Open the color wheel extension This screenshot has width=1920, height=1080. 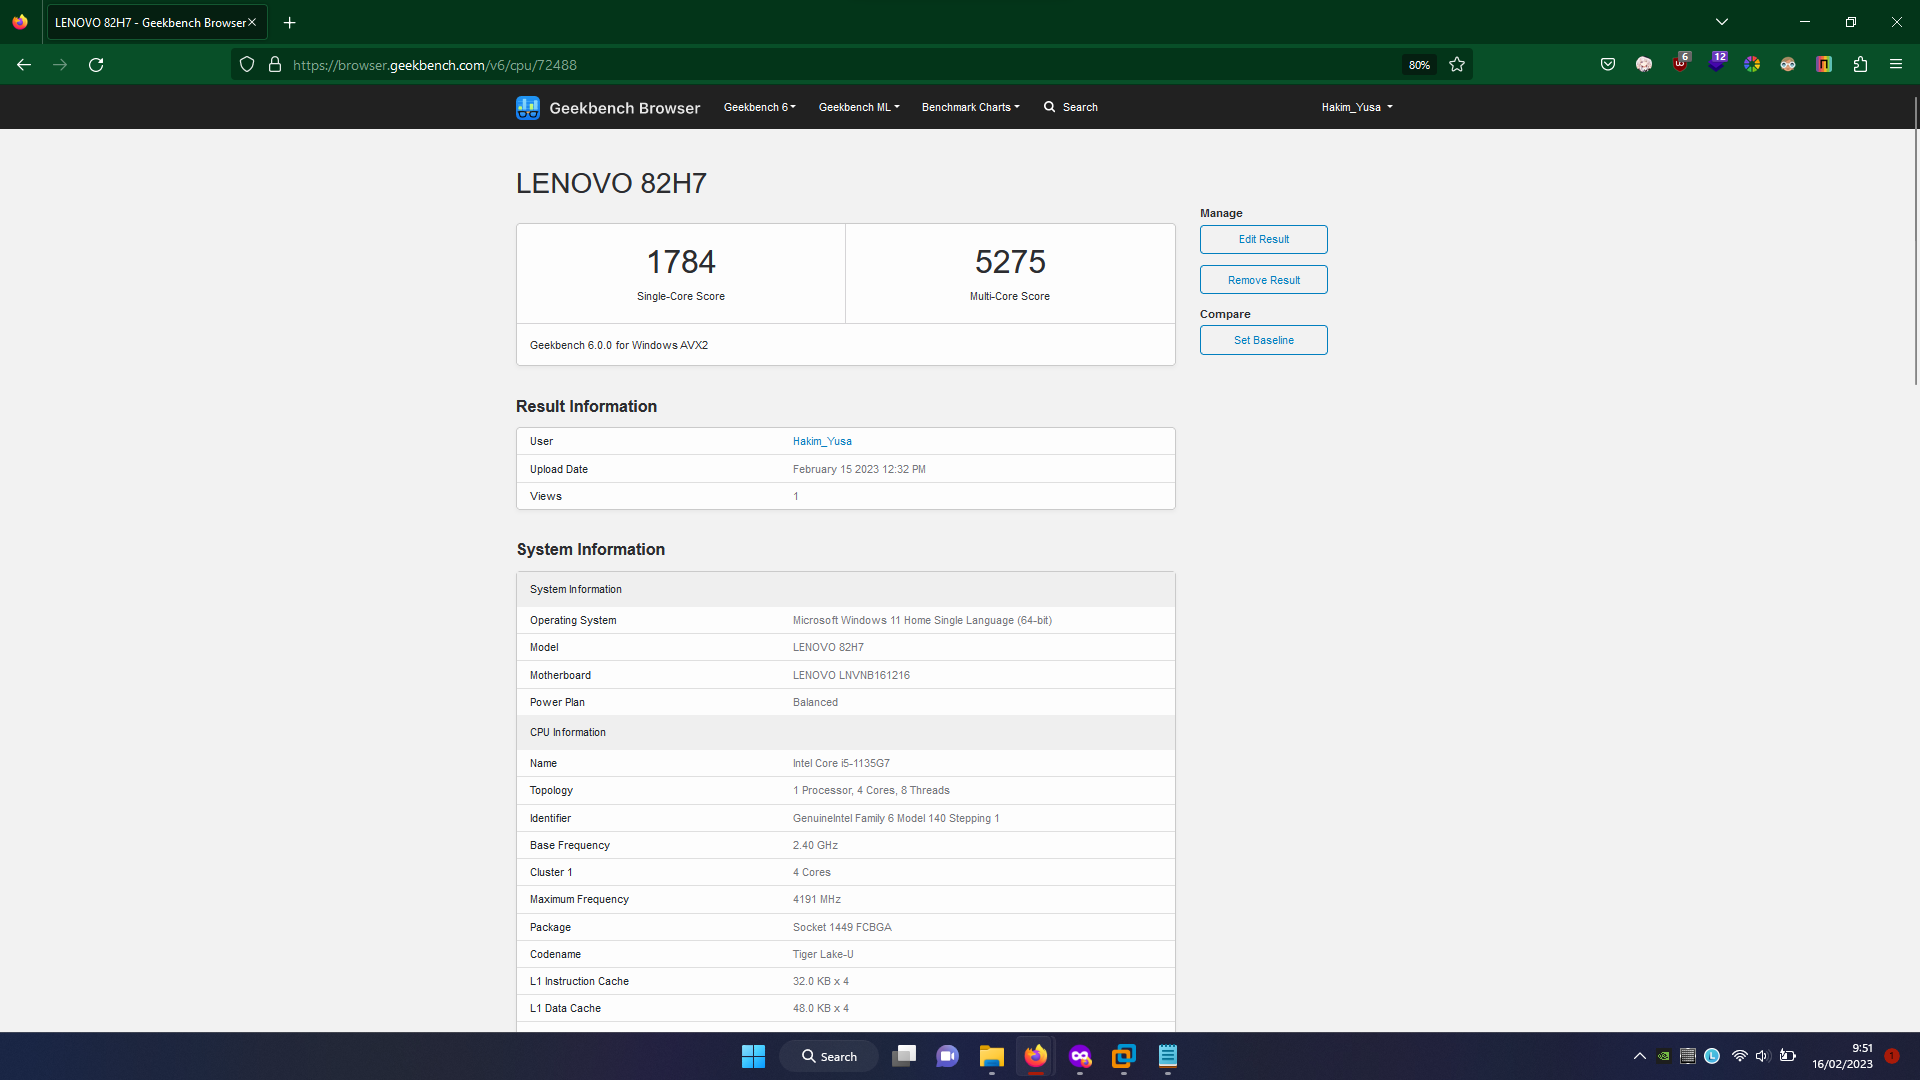1752,65
